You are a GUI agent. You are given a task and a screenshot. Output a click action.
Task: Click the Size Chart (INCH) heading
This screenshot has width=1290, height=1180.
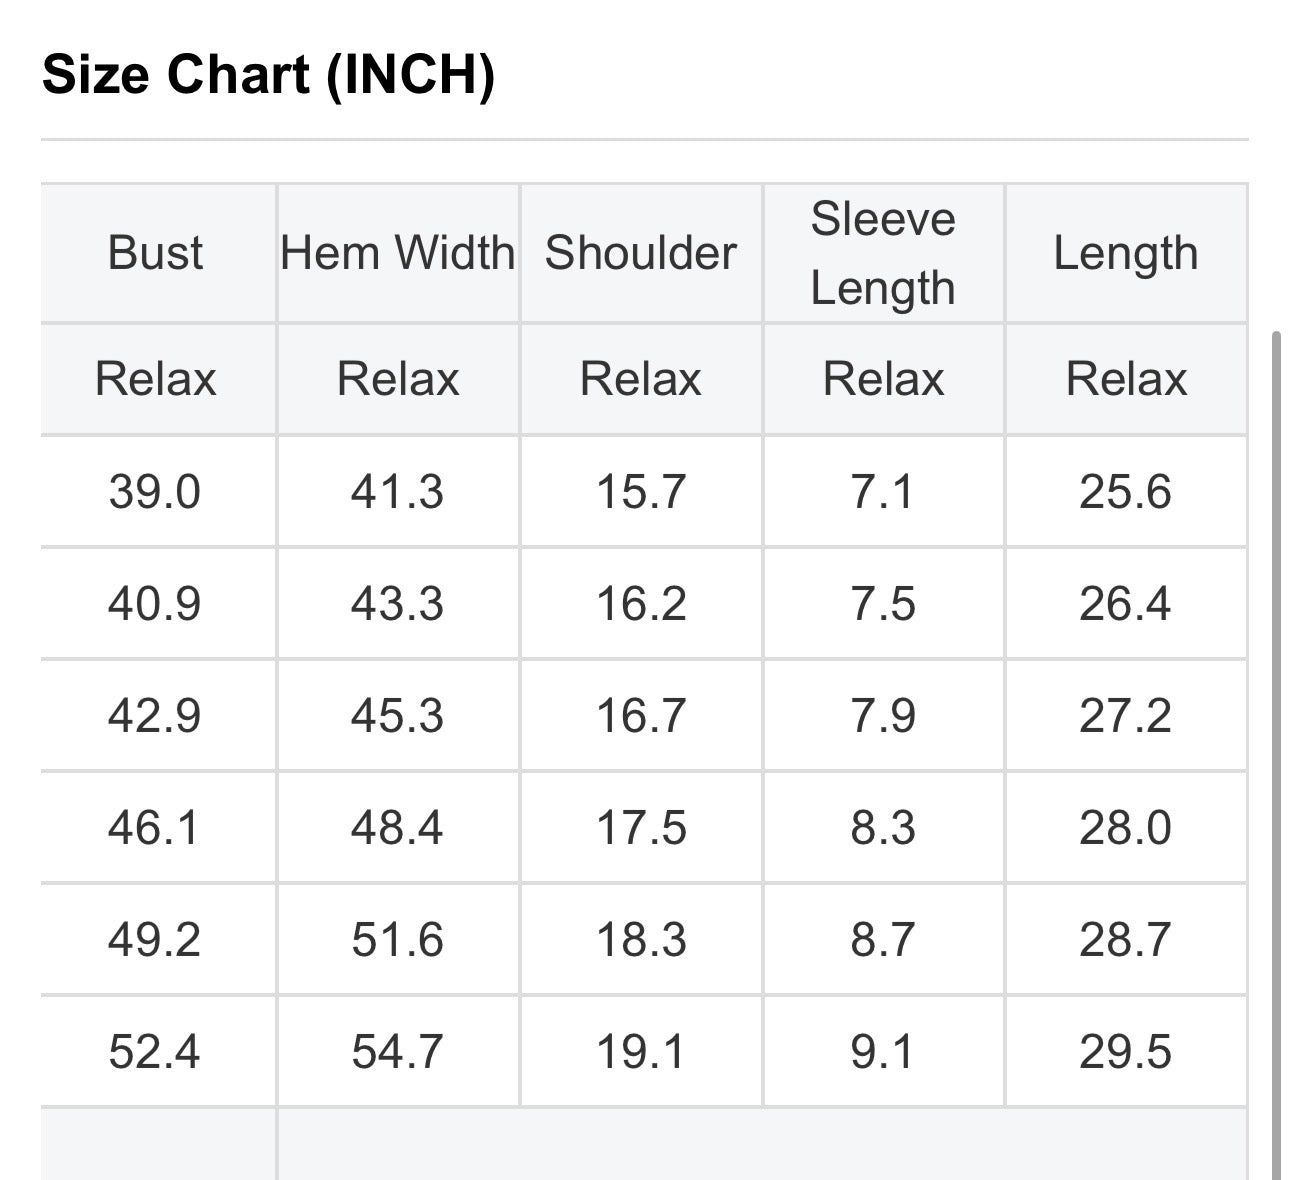(x=268, y=74)
